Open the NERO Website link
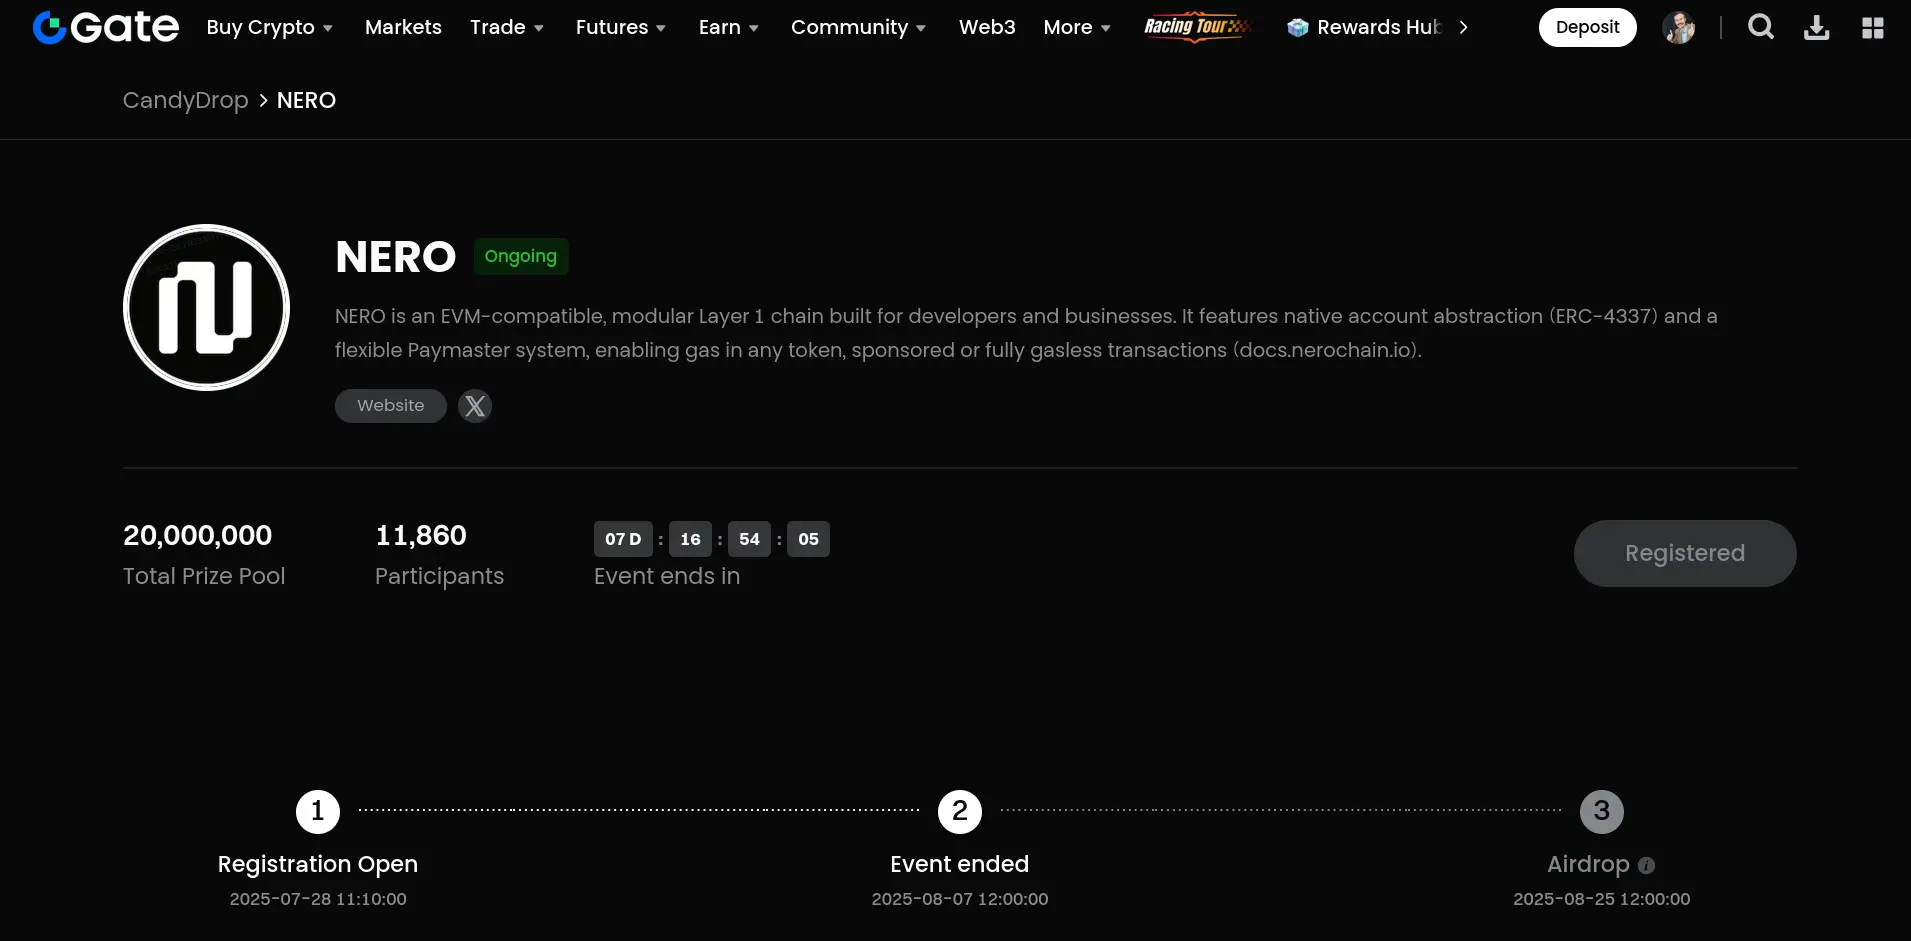 pos(391,406)
